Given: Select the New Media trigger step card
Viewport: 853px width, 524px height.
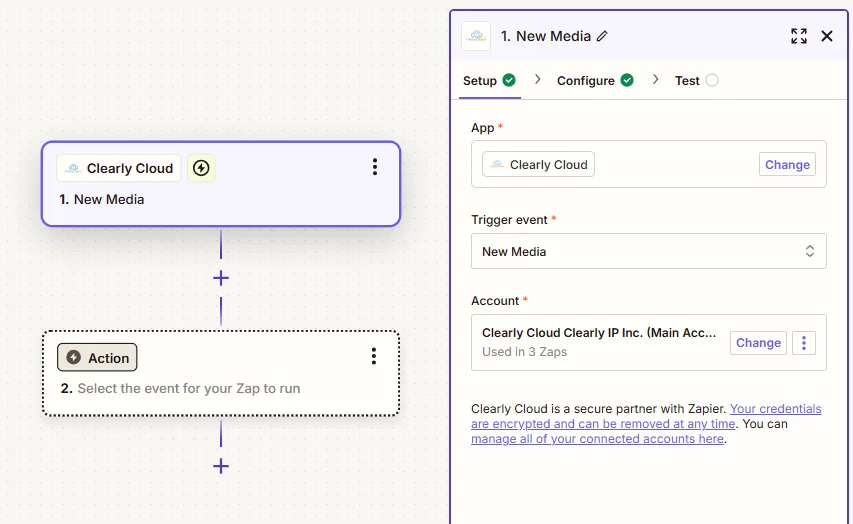Looking at the screenshot, I should pyautogui.click(x=221, y=184).
